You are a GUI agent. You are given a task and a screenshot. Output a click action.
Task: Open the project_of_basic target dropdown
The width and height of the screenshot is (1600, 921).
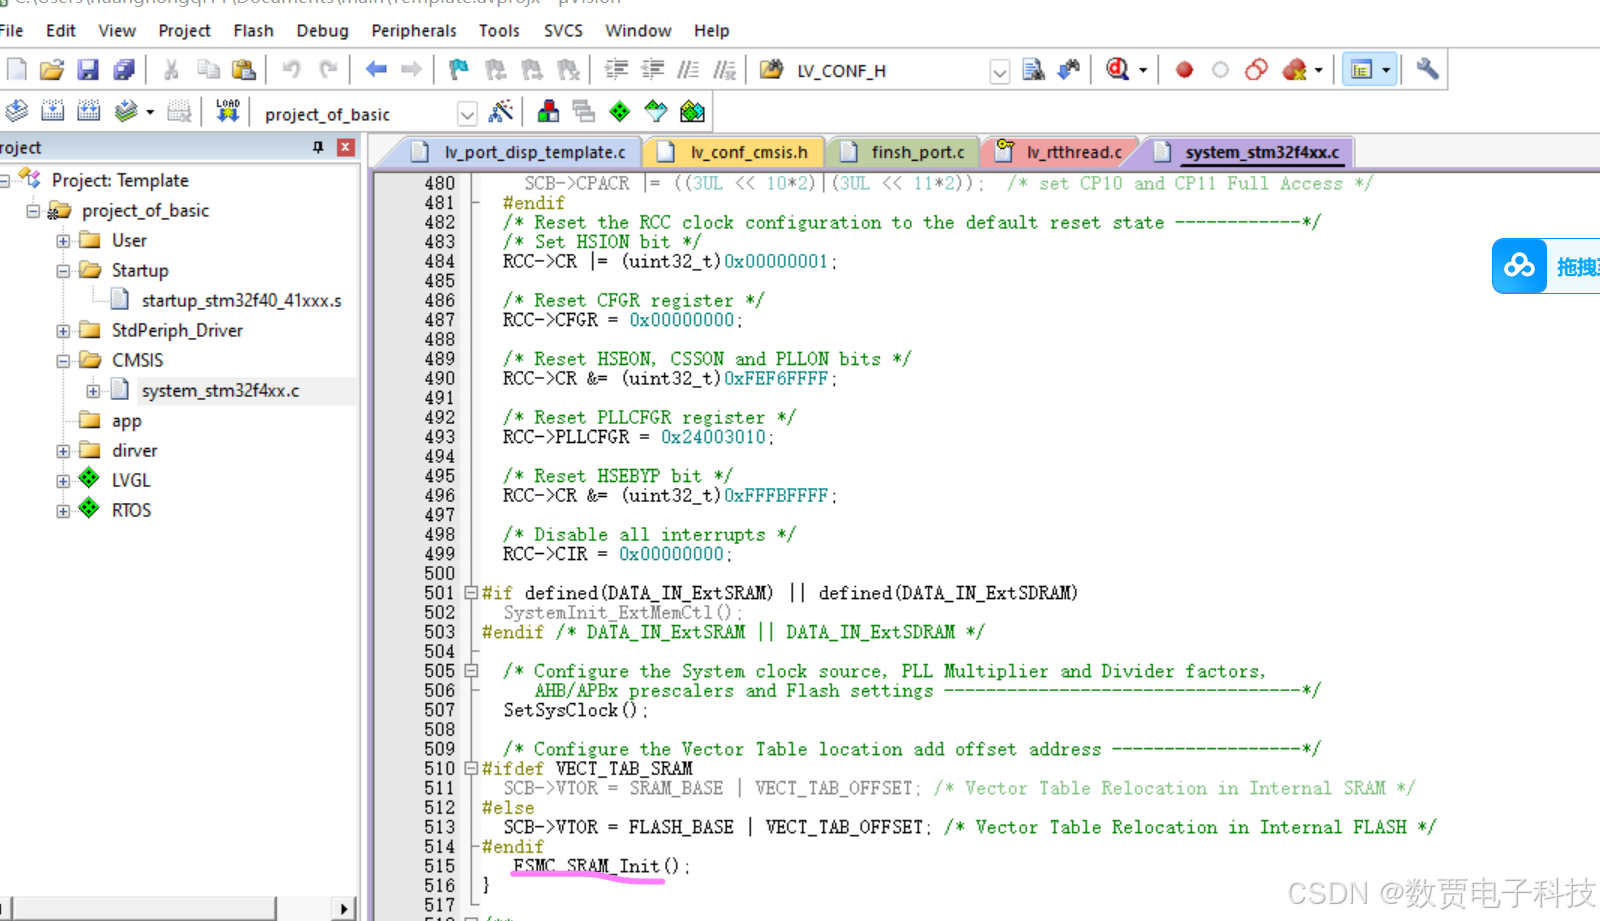click(x=467, y=114)
